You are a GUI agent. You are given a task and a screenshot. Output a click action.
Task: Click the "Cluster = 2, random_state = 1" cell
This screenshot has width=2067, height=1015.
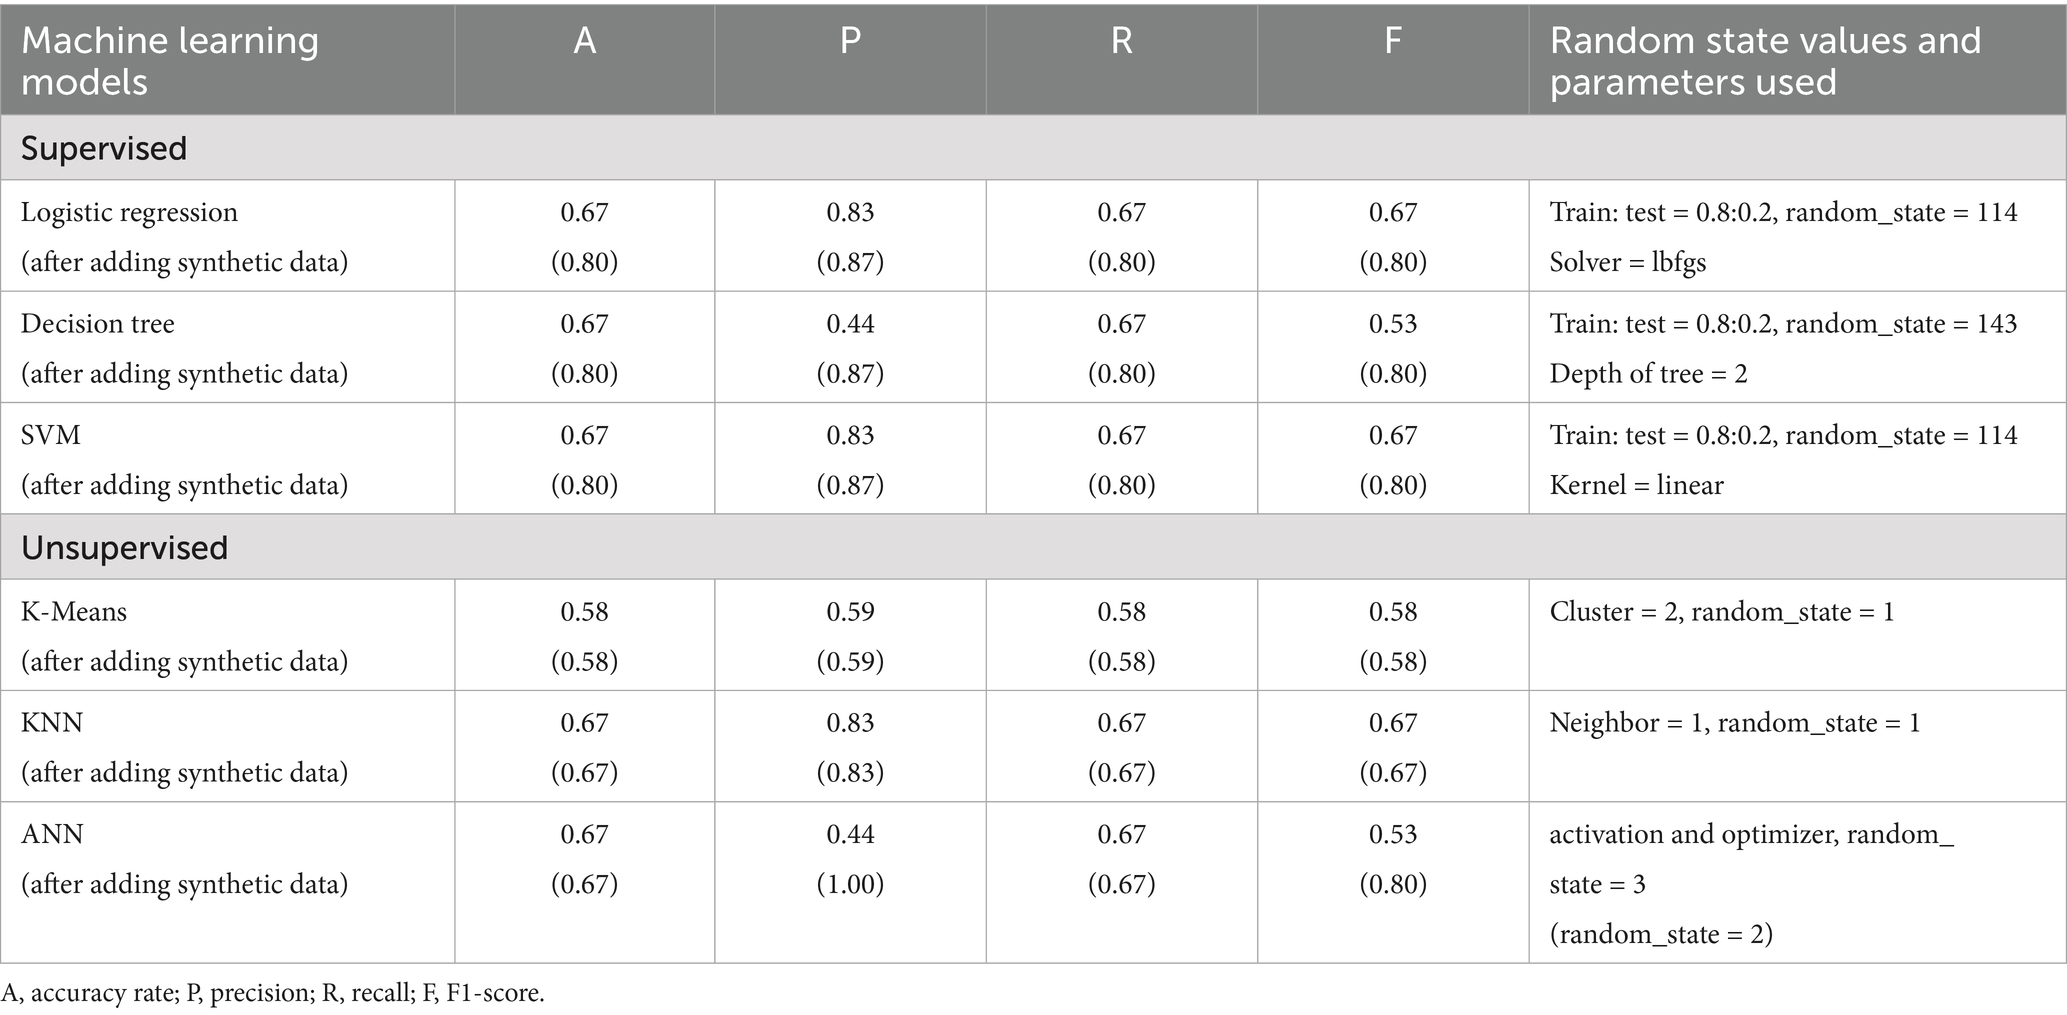pyautogui.click(x=1722, y=611)
